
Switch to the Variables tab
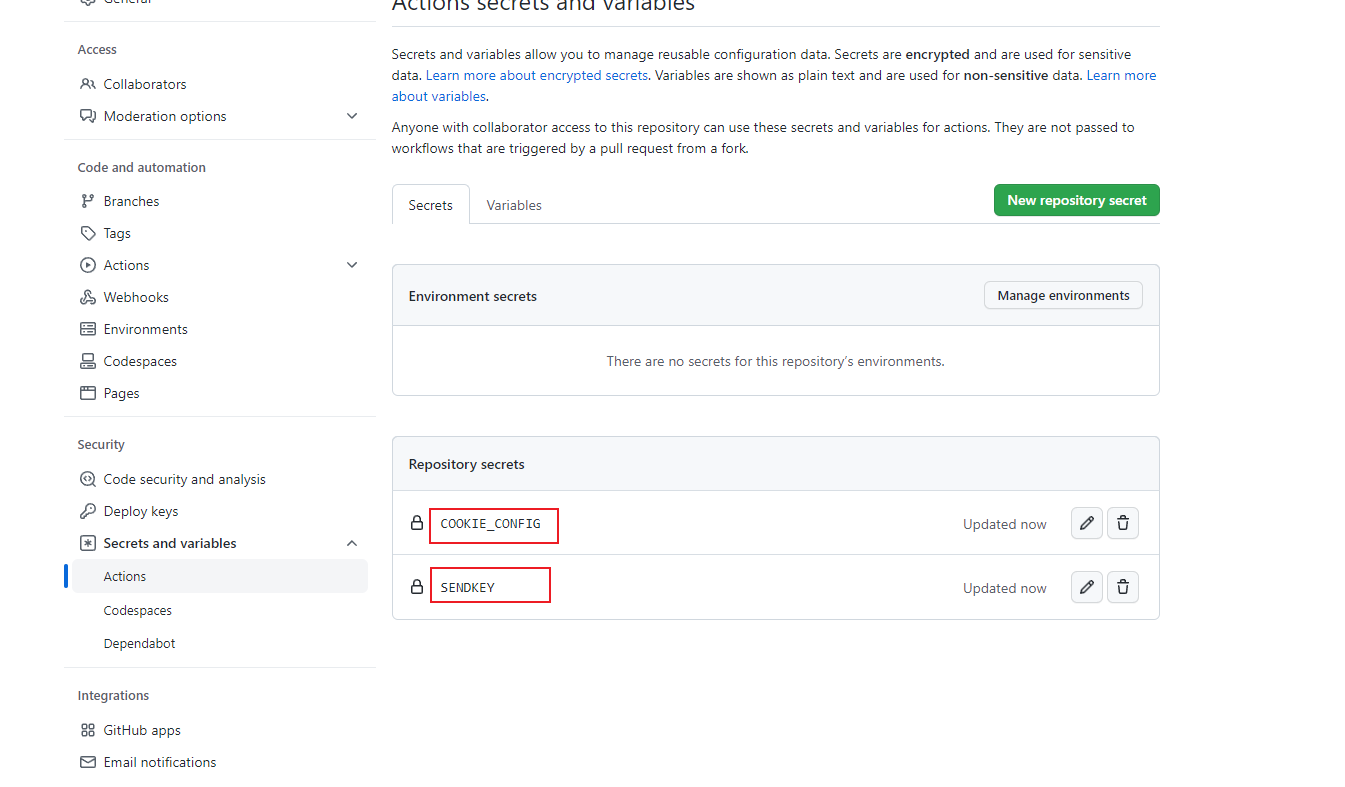(514, 204)
